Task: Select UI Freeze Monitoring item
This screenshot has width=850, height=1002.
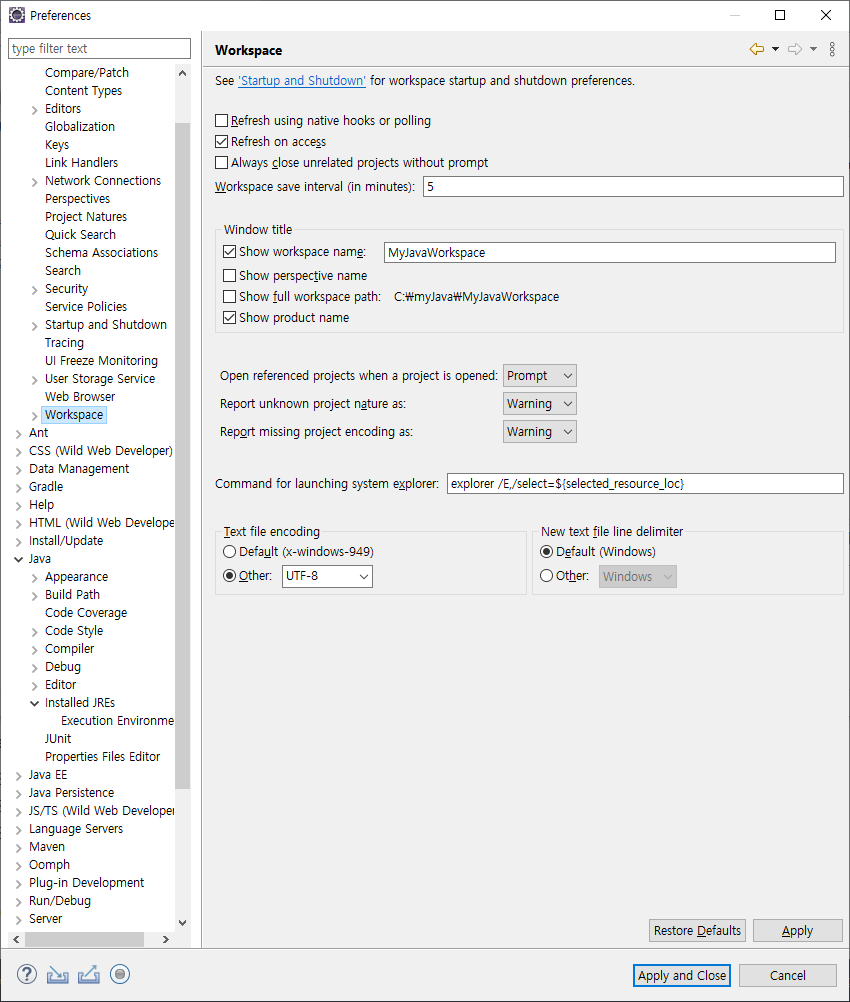Action: [x=101, y=361]
